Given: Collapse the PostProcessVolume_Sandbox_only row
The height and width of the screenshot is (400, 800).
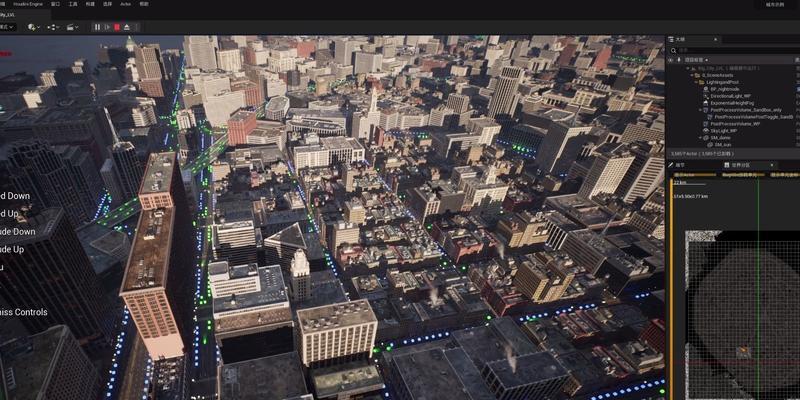Looking at the screenshot, I should (x=700, y=110).
